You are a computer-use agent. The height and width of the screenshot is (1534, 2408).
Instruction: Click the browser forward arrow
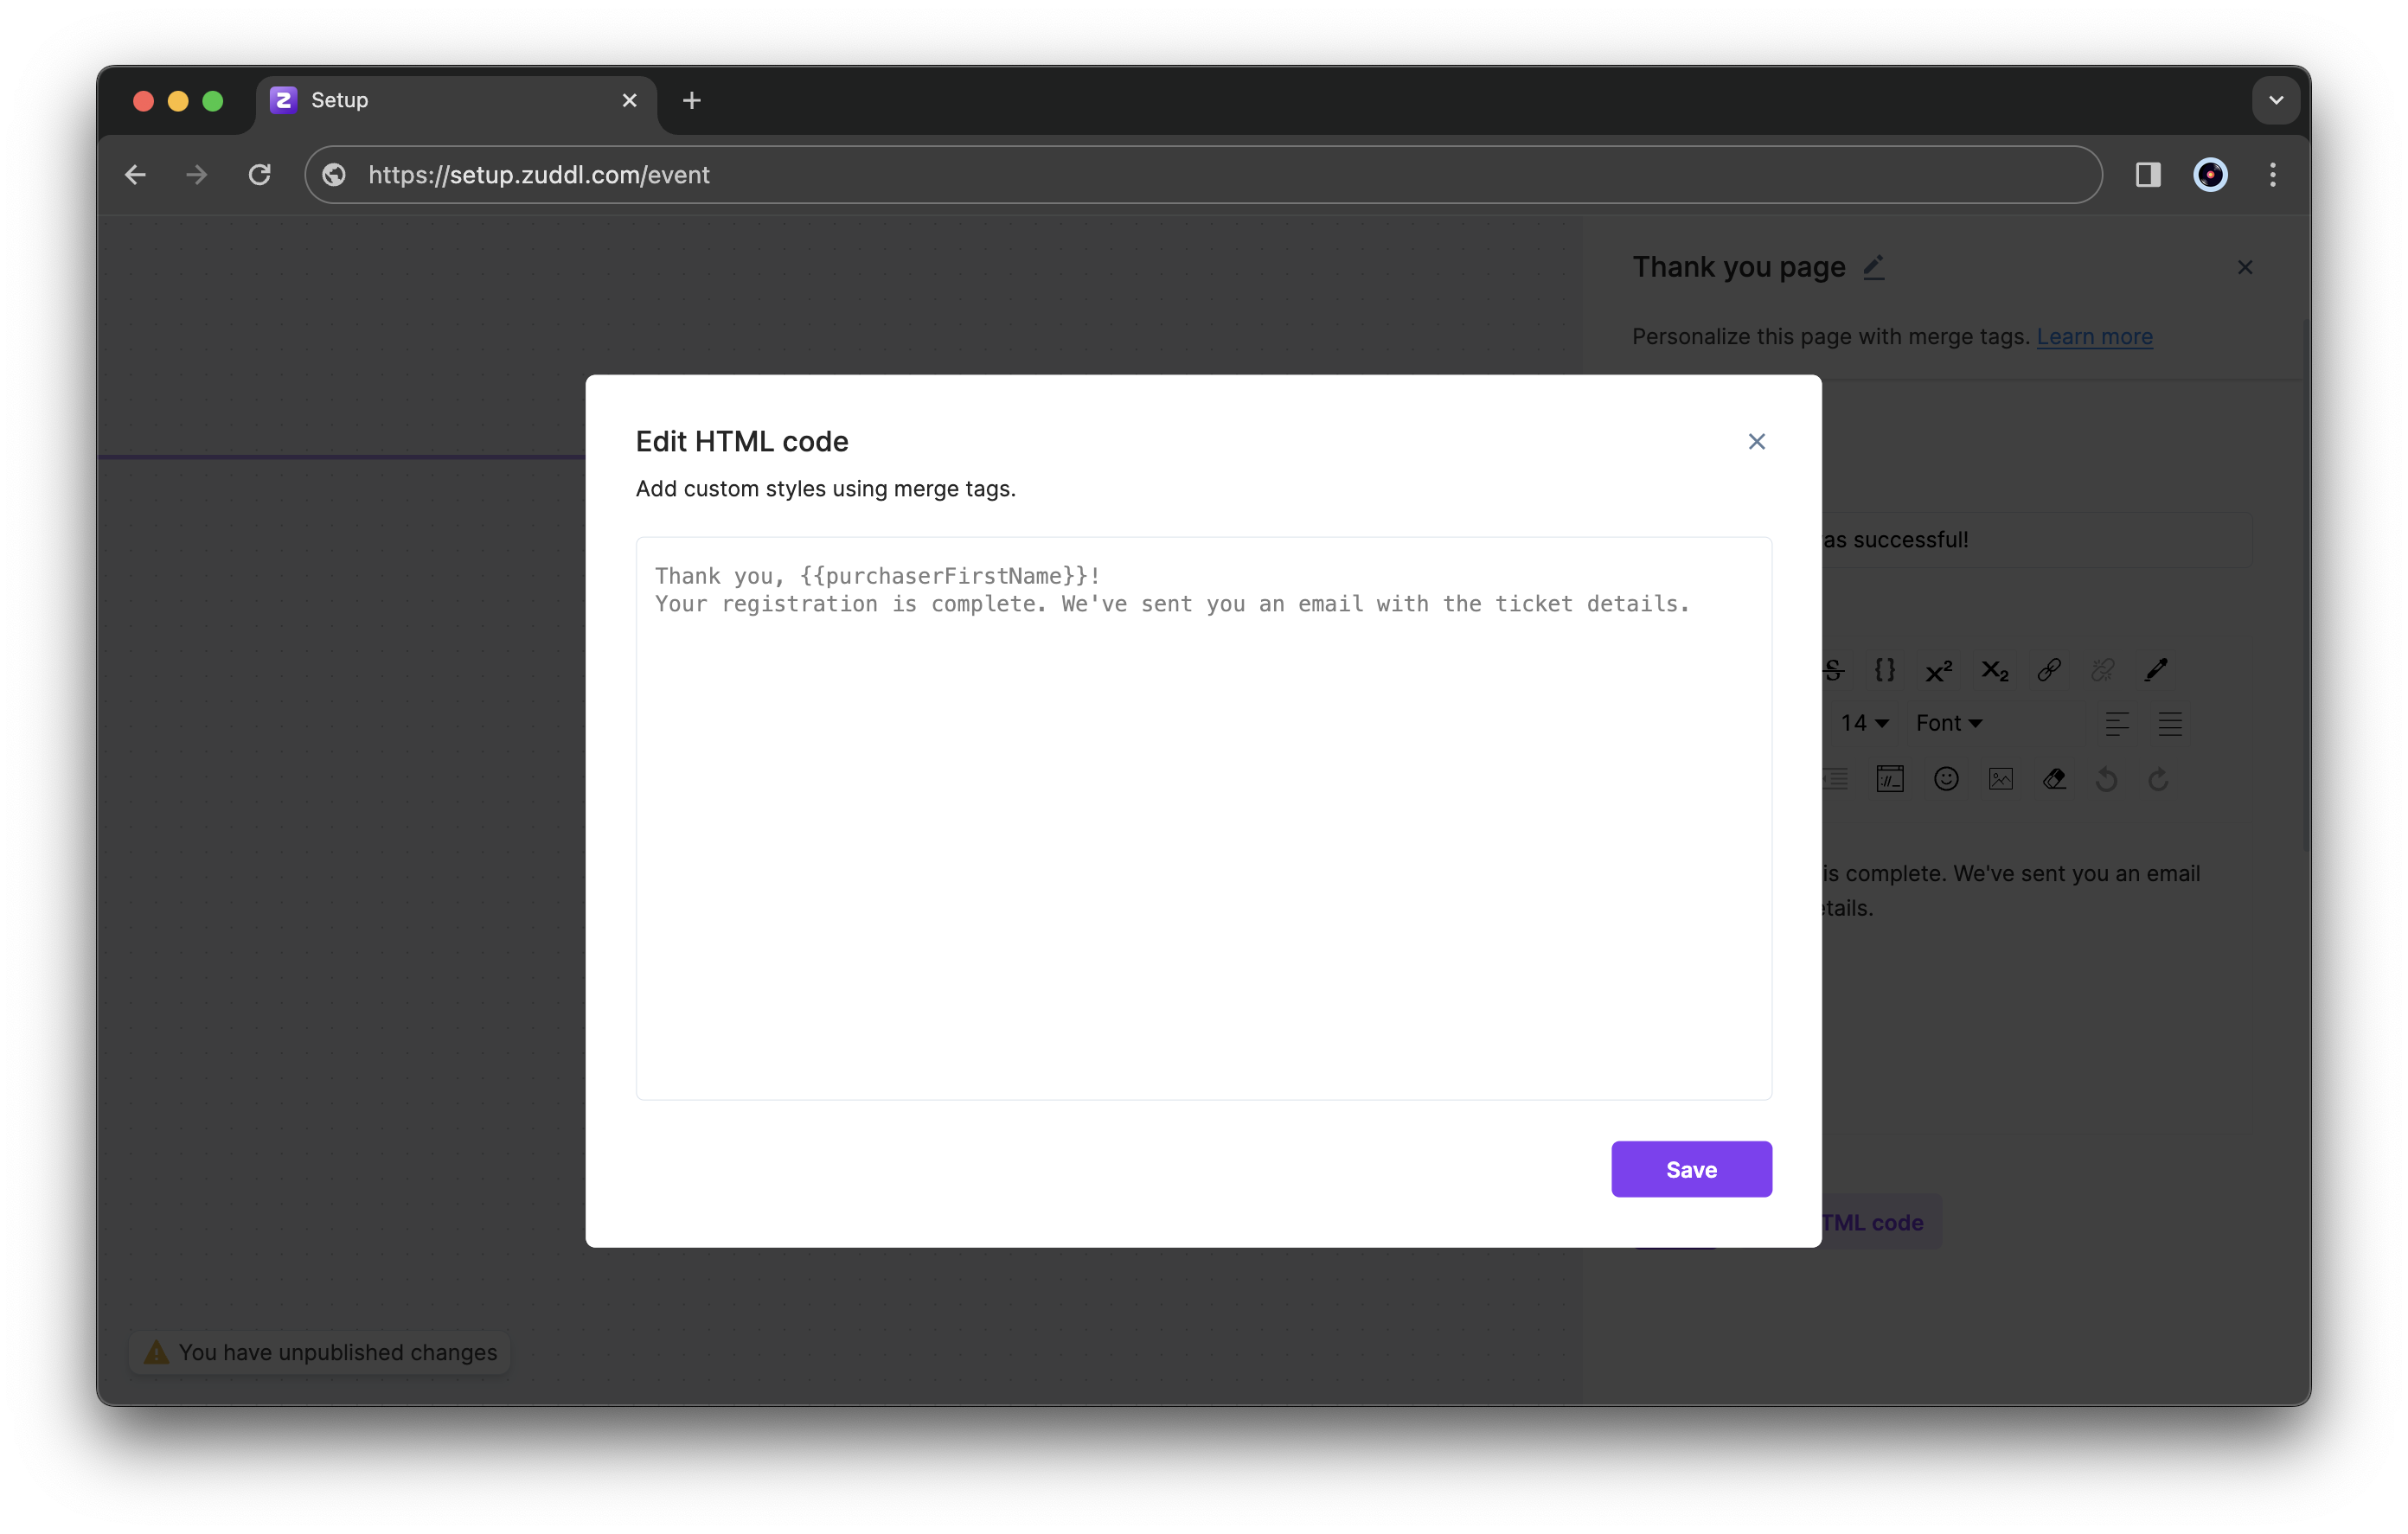197,175
